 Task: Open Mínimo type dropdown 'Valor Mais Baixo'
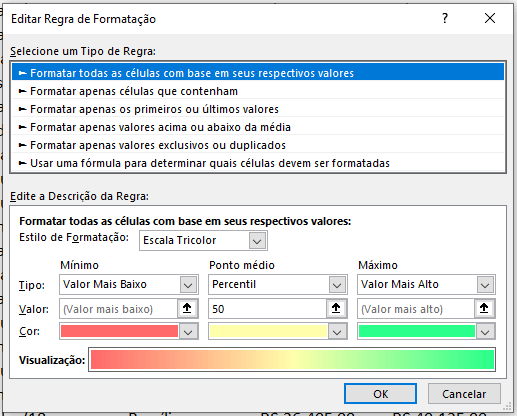click(188, 285)
